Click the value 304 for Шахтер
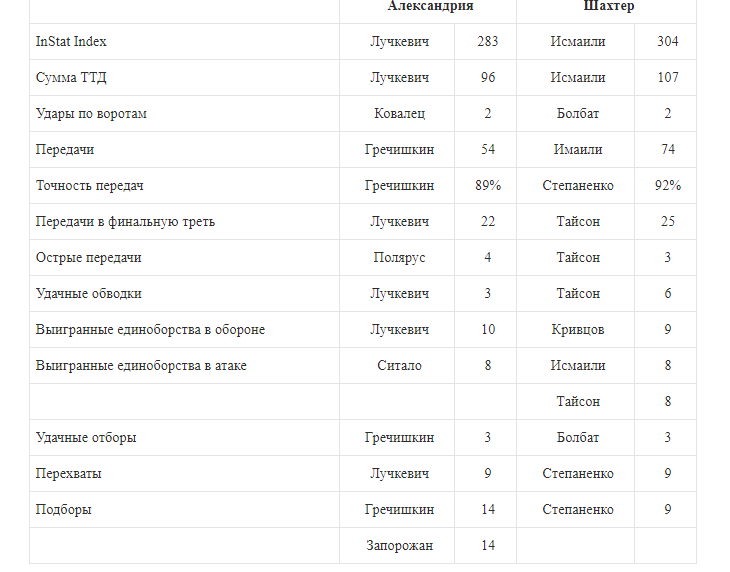Viewport: 730px width, 572px height. [668, 42]
